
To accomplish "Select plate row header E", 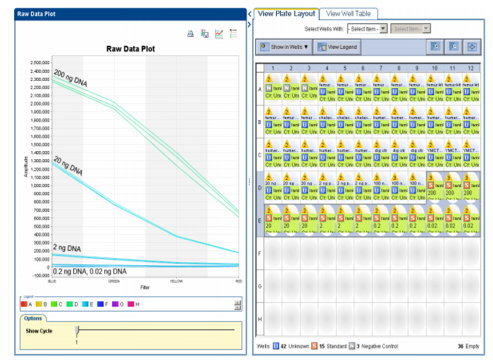I will pos(260,220).
